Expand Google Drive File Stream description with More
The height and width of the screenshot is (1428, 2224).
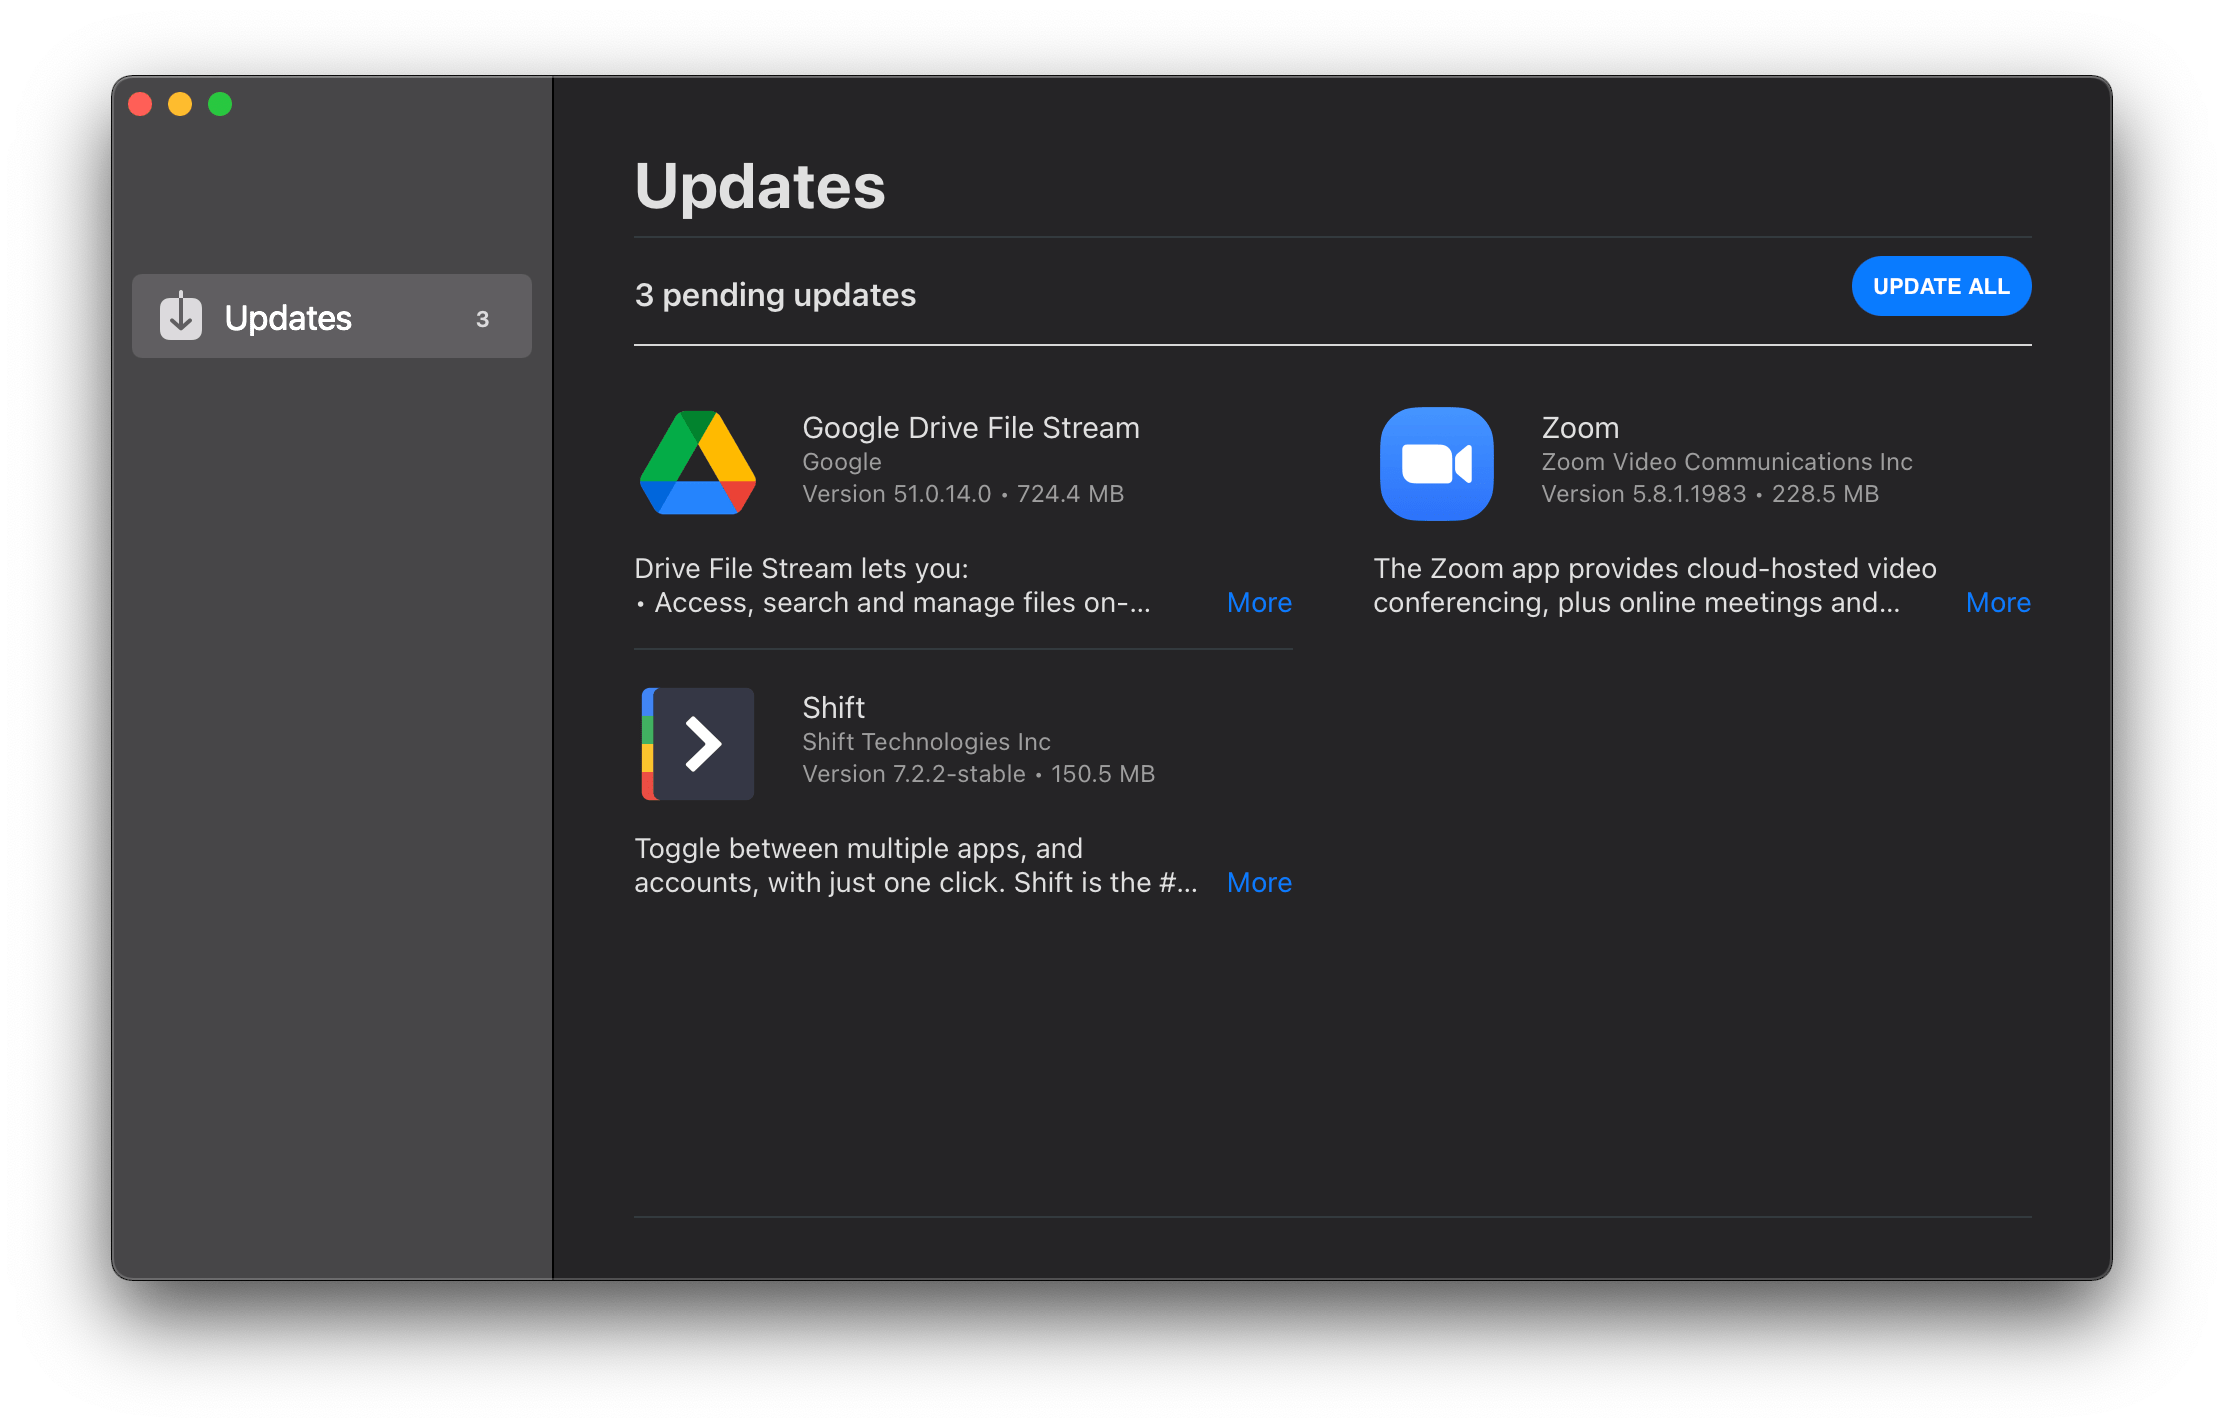pos(1259,602)
